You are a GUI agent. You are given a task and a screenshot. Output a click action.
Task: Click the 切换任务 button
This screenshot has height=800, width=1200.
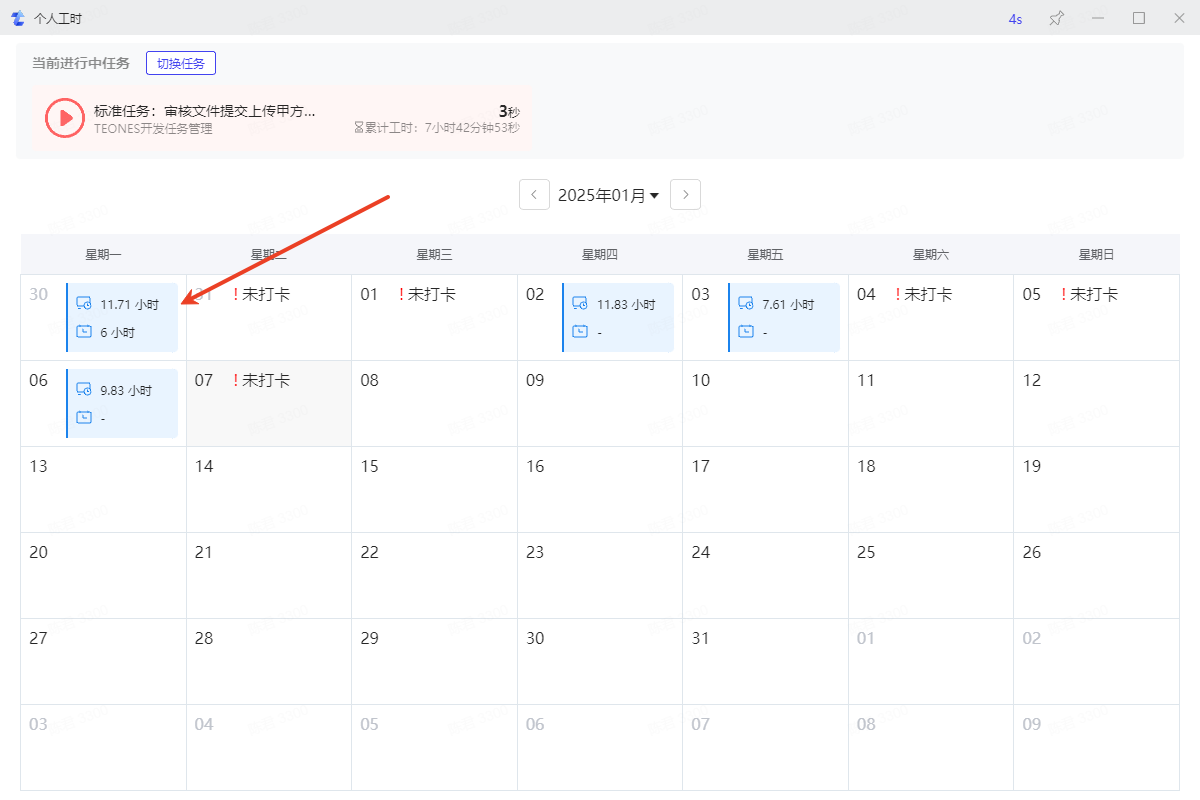tap(181, 63)
